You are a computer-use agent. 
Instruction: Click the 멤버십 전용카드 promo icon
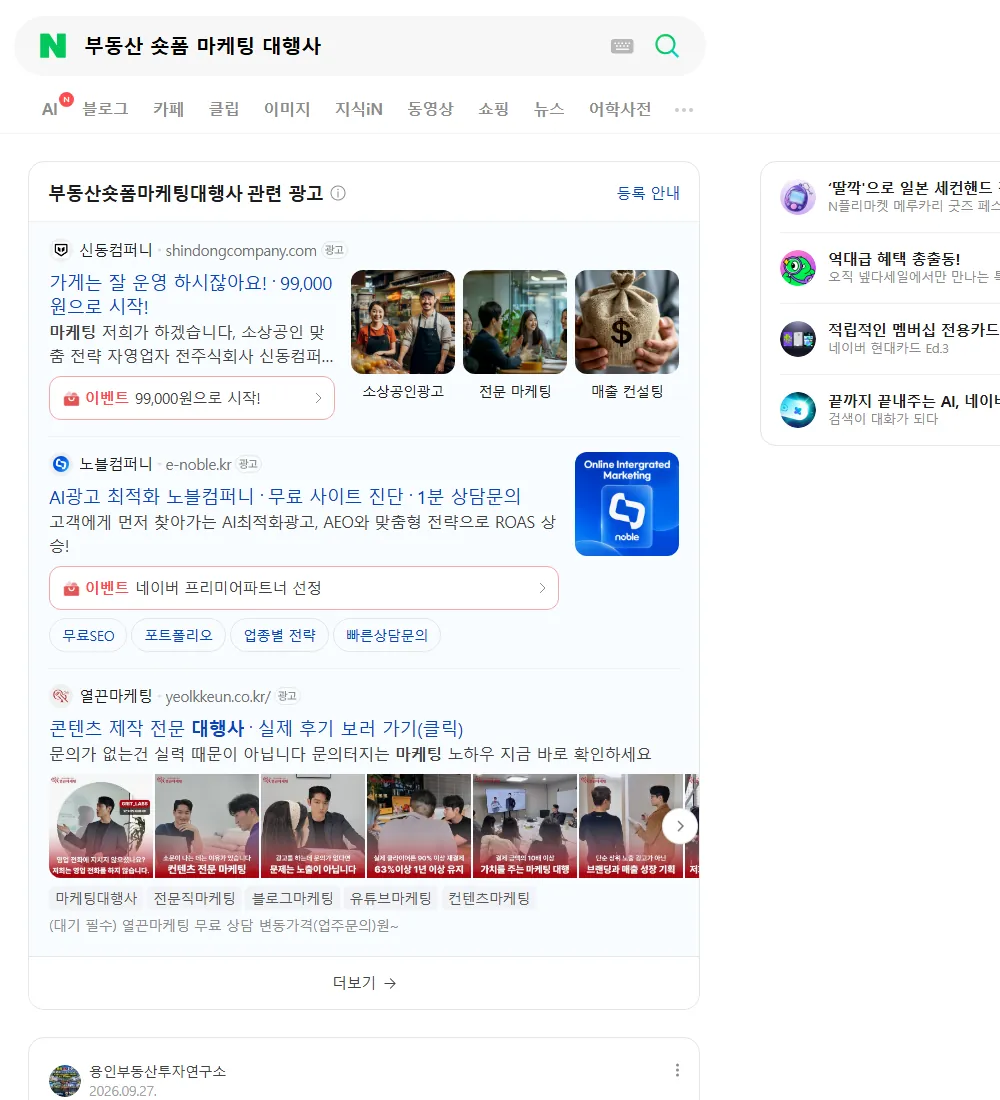[x=798, y=339]
